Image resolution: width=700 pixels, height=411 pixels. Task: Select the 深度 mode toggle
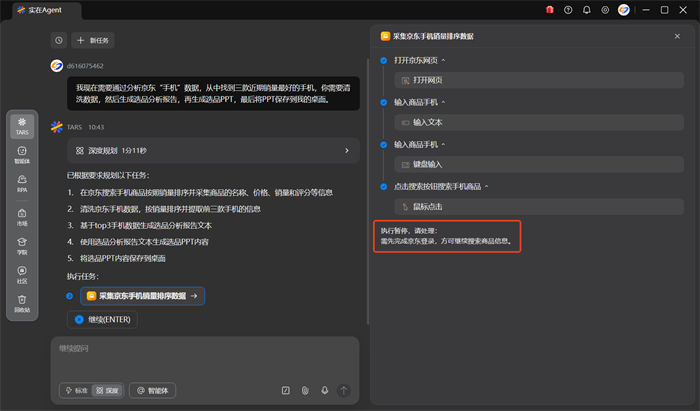coord(107,390)
